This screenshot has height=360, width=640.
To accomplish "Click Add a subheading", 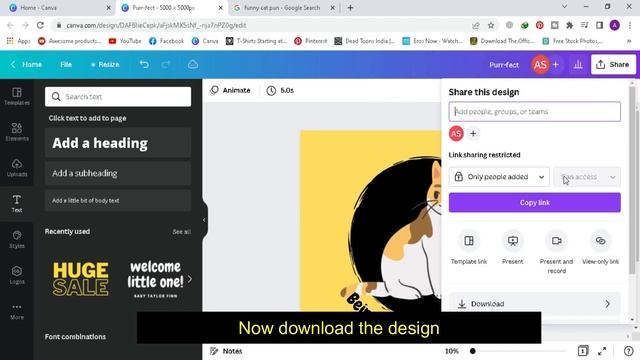I will click(x=118, y=173).
